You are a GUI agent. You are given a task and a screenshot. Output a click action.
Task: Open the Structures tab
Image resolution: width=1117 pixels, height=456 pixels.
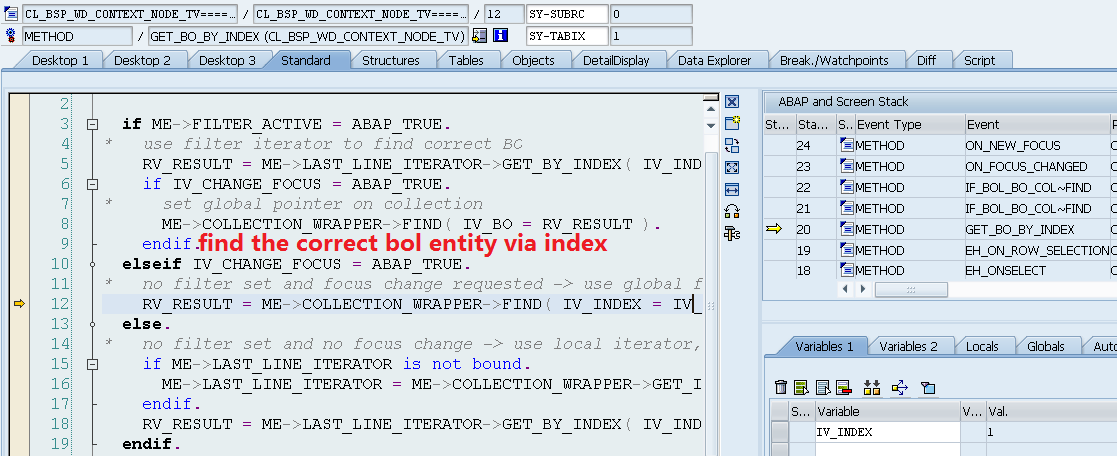[391, 61]
